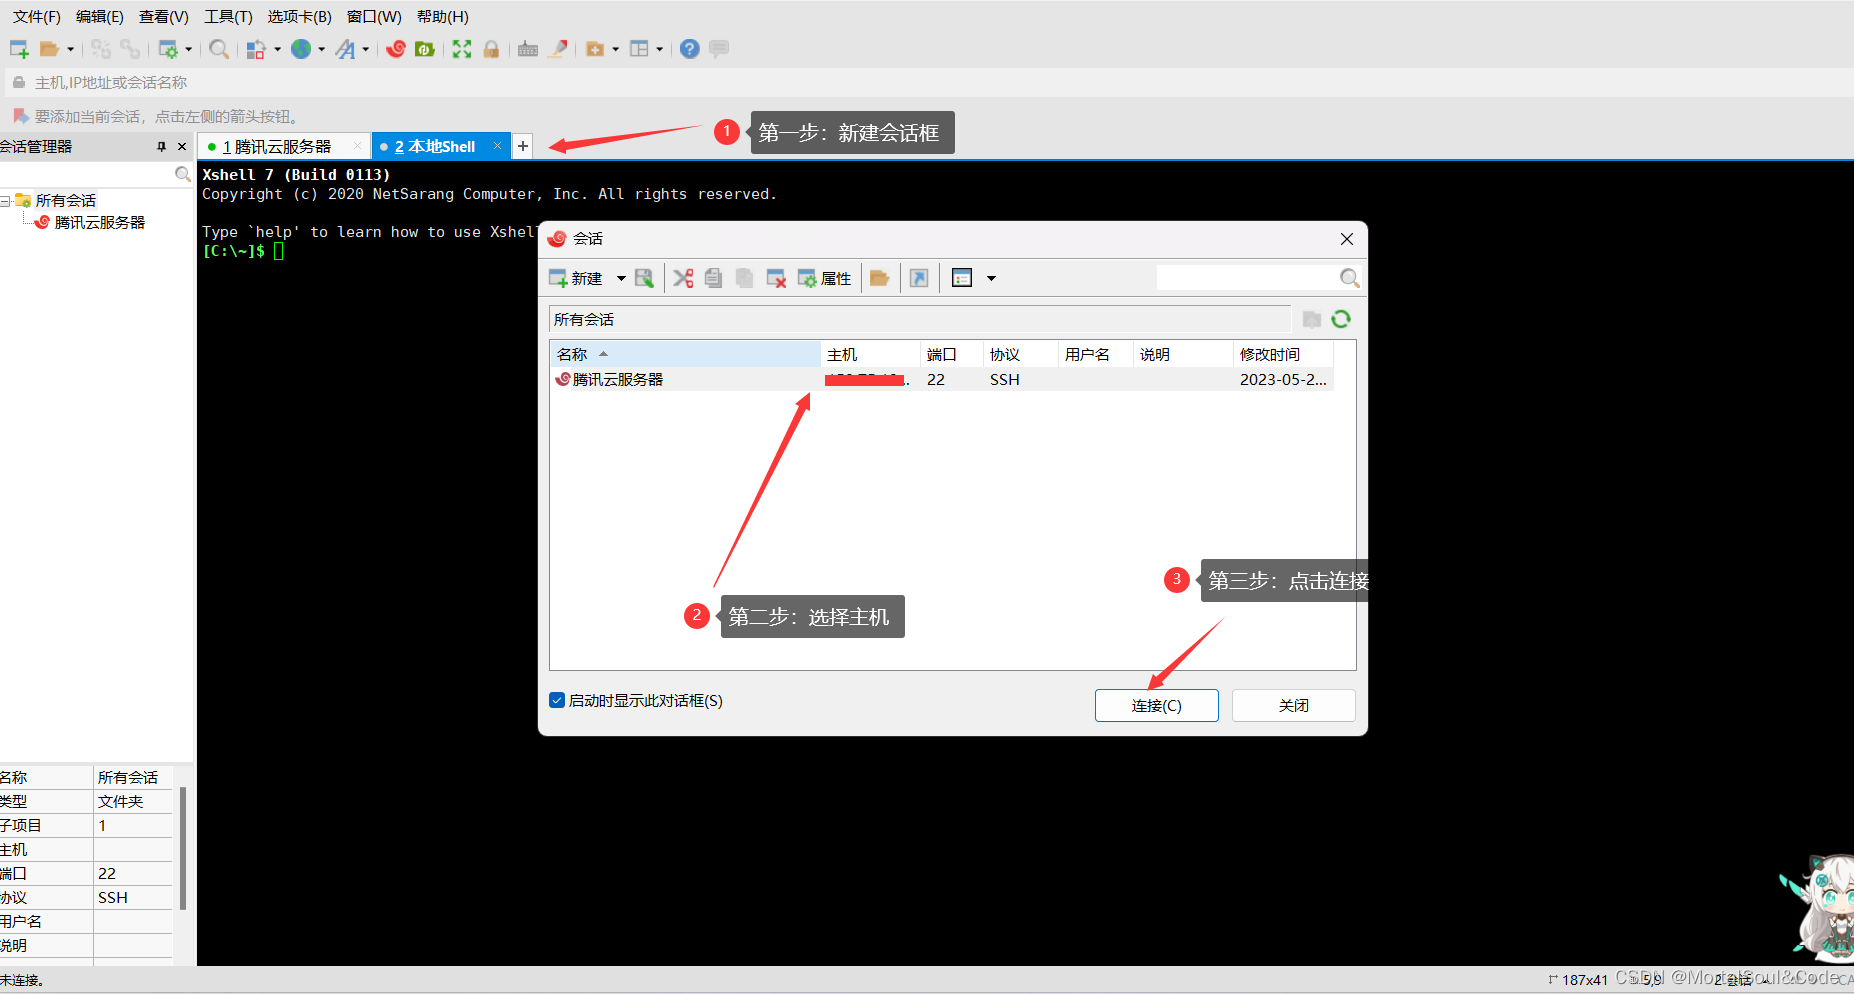The height and width of the screenshot is (994, 1854).
Task: Expand the properties icon dropdown arrow
Action: pos(188,49)
